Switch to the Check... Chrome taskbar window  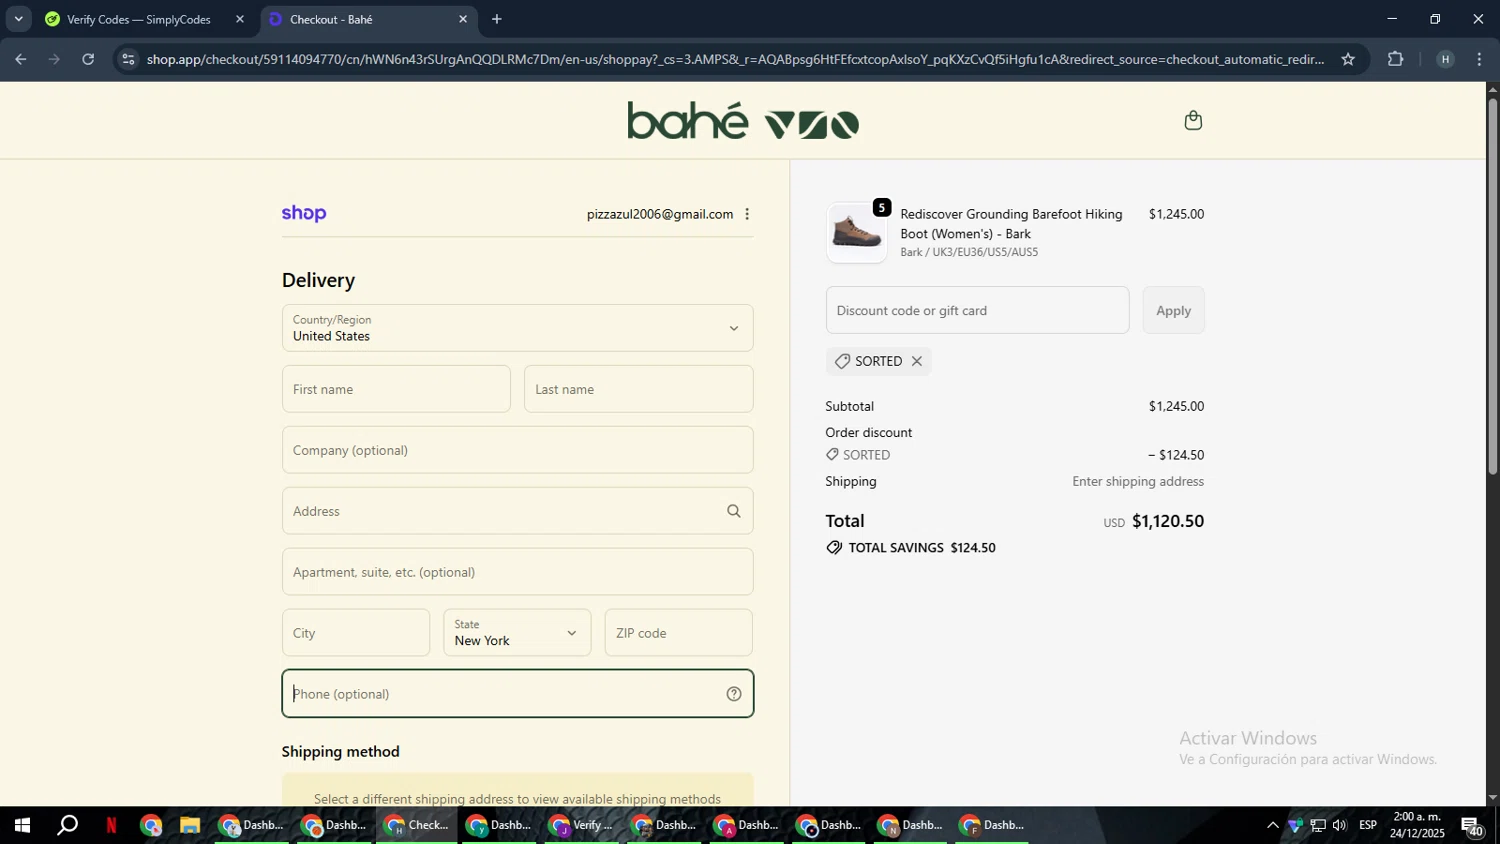click(x=417, y=825)
